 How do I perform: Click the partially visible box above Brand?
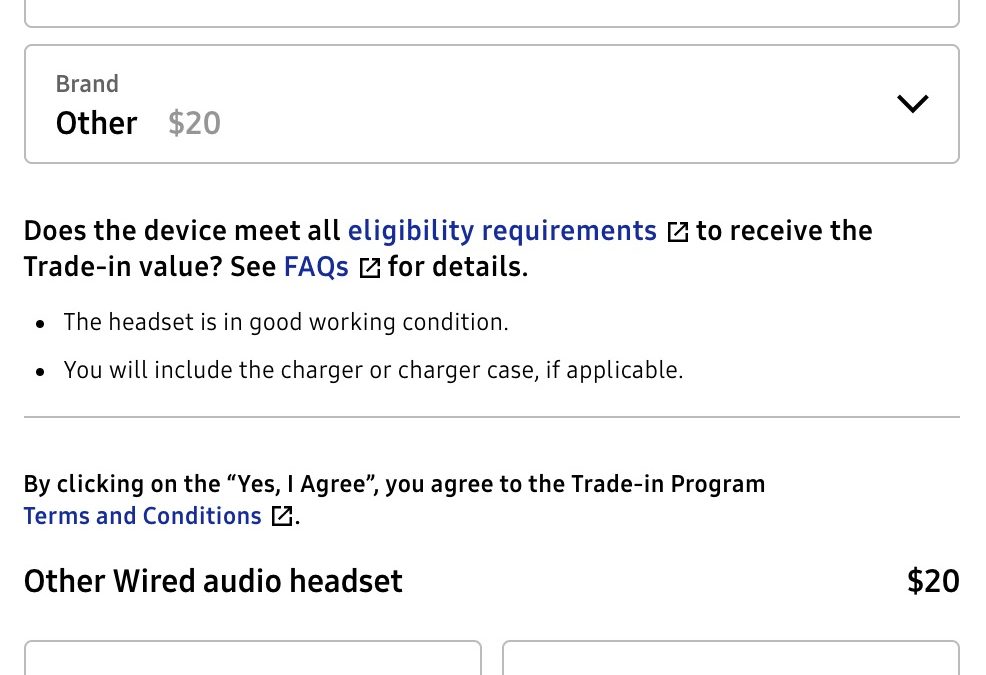[x=491, y=14]
